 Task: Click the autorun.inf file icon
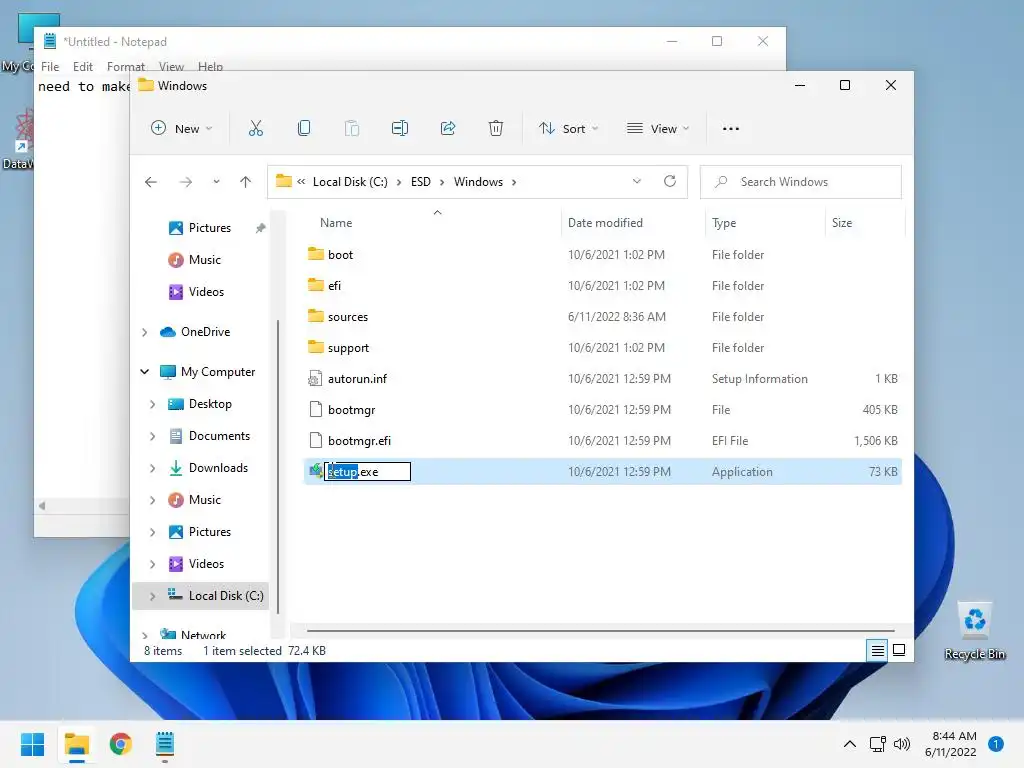point(315,379)
